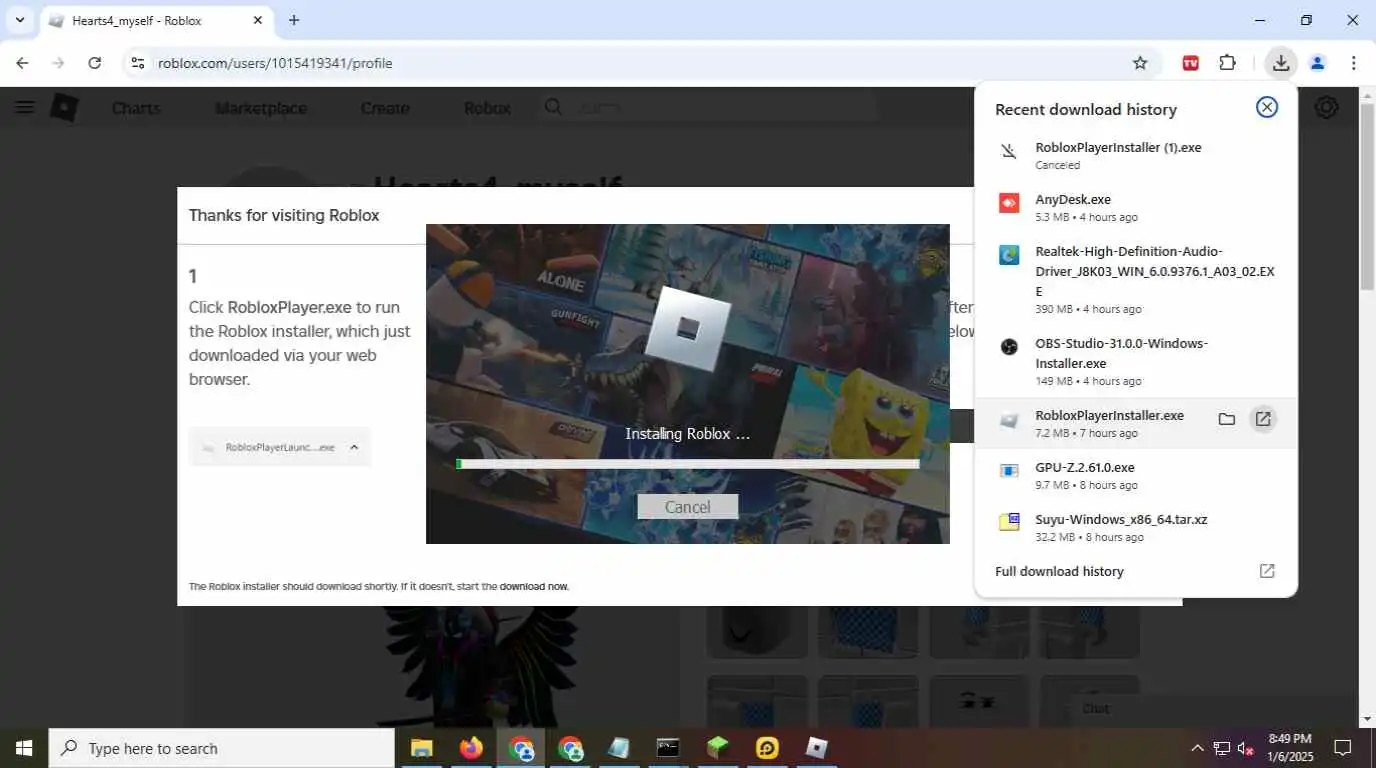Focus the Chrome address bar URL
The height and width of the screenshot is (768, 1376).
pos(275,63)
